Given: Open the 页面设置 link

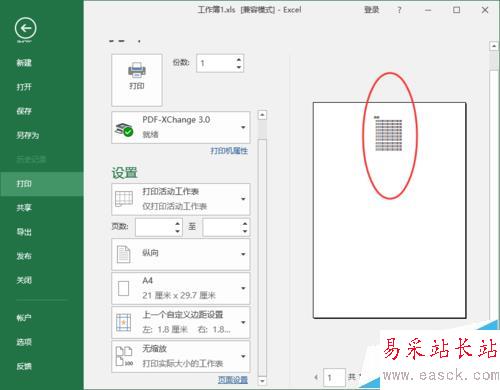Looking at the screenshot, I should coord(233,380).
